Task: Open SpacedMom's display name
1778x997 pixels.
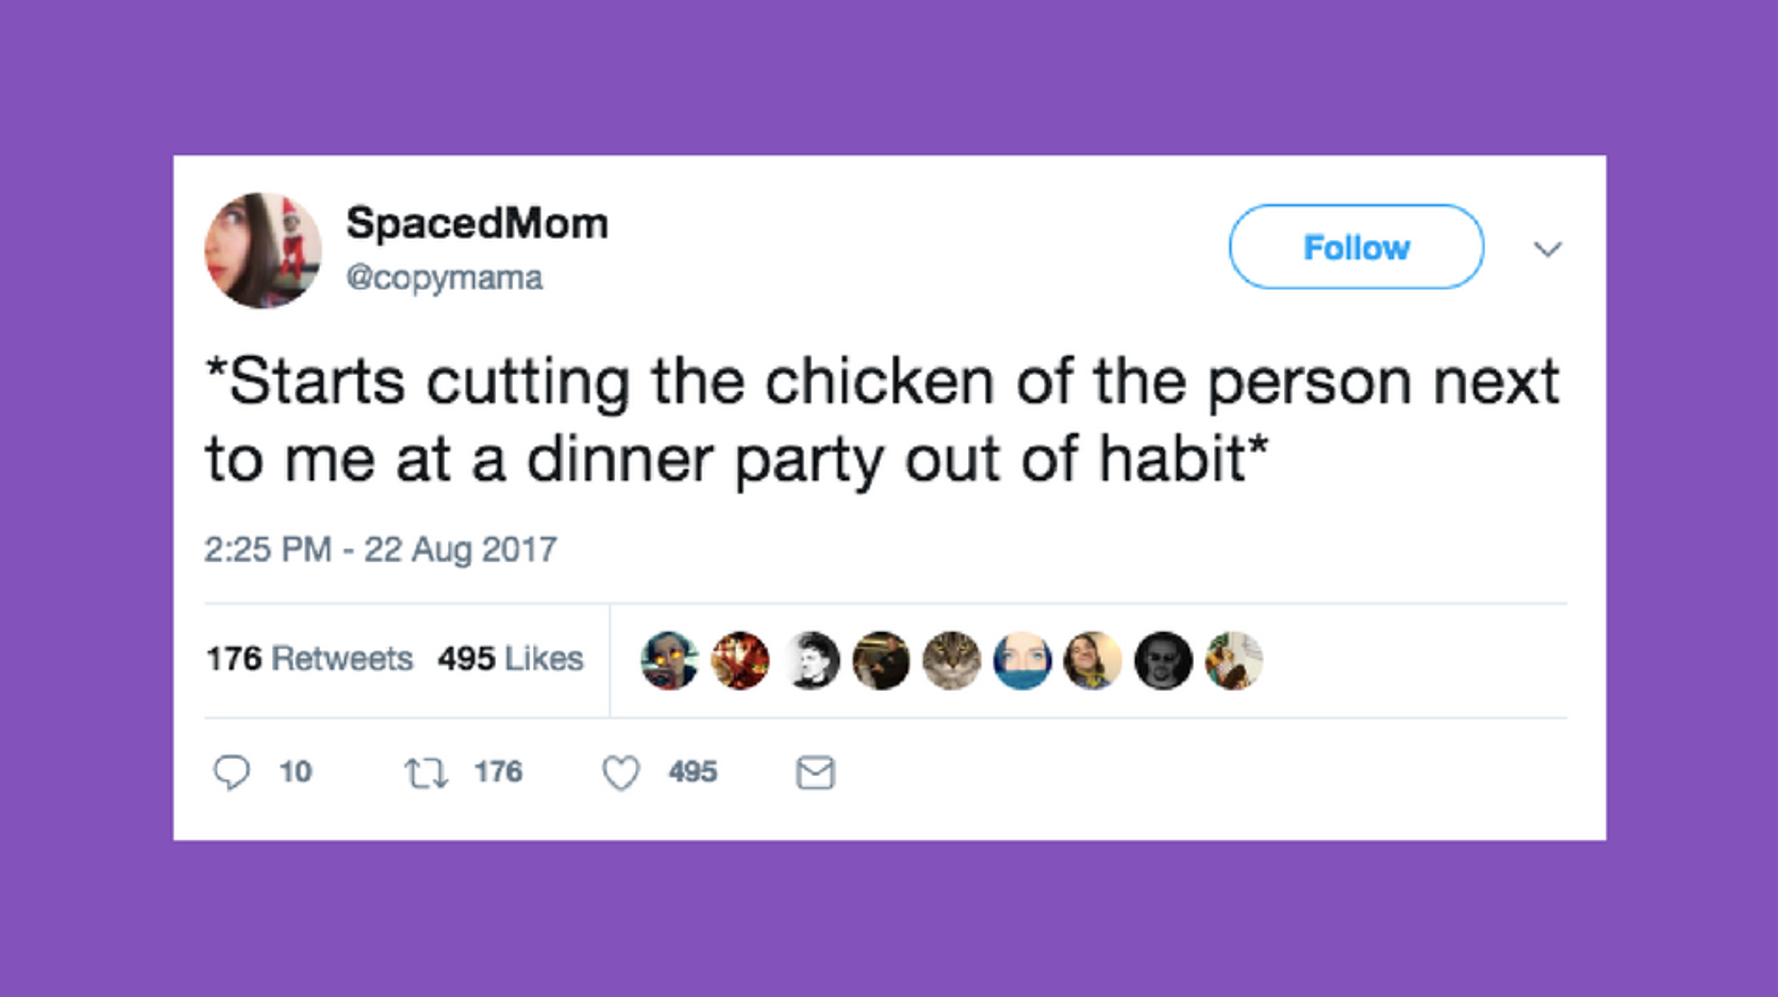Action: click(x=477, y=222)
